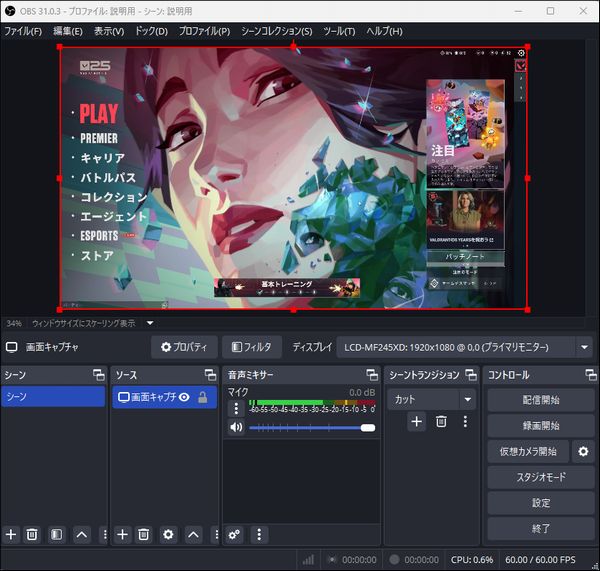
Task: Pop out the シーントランジション dock
Action: point(471,375)
